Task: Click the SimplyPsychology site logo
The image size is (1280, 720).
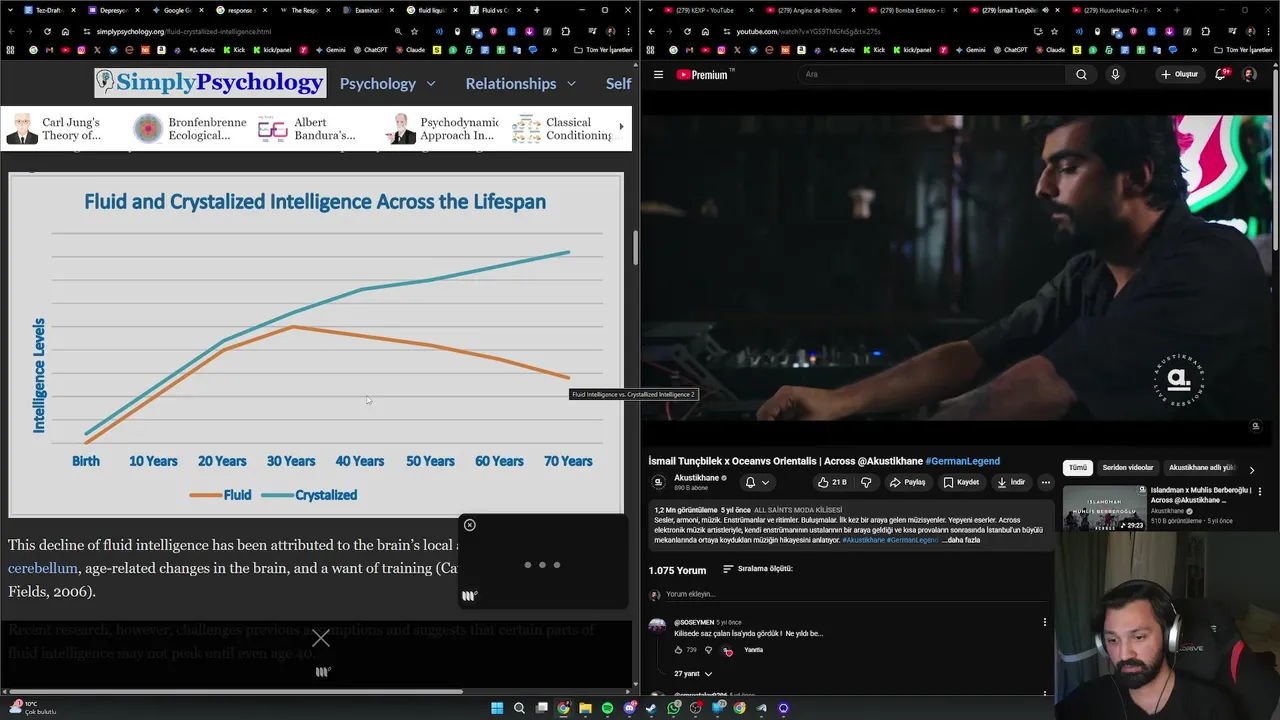Action: point(210,83)
